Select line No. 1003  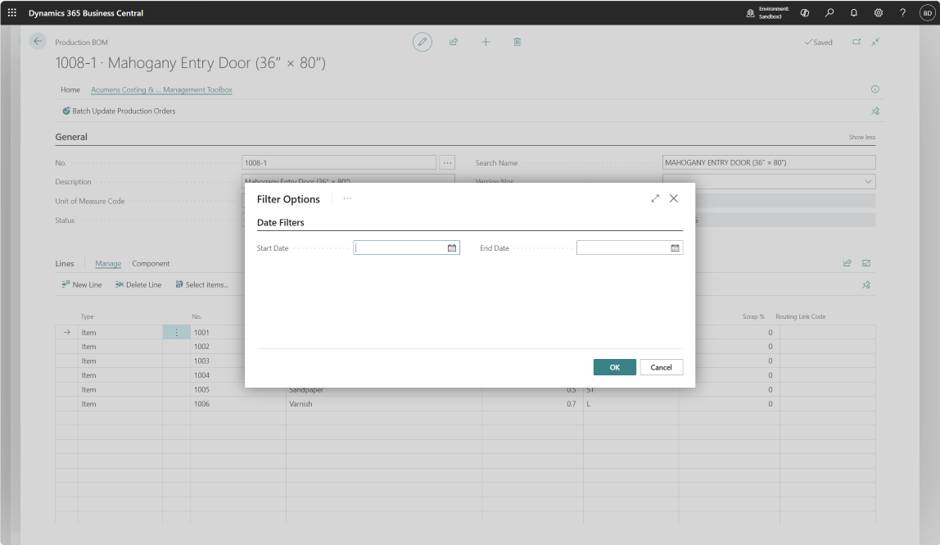[201, 361]
